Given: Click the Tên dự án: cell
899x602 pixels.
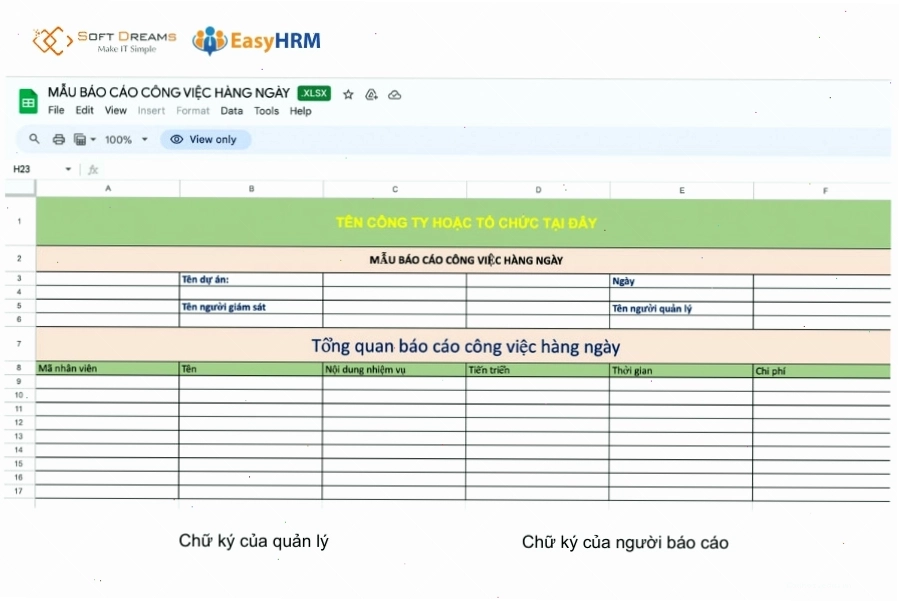Looking at the screenshot, I should click(251, 279).
